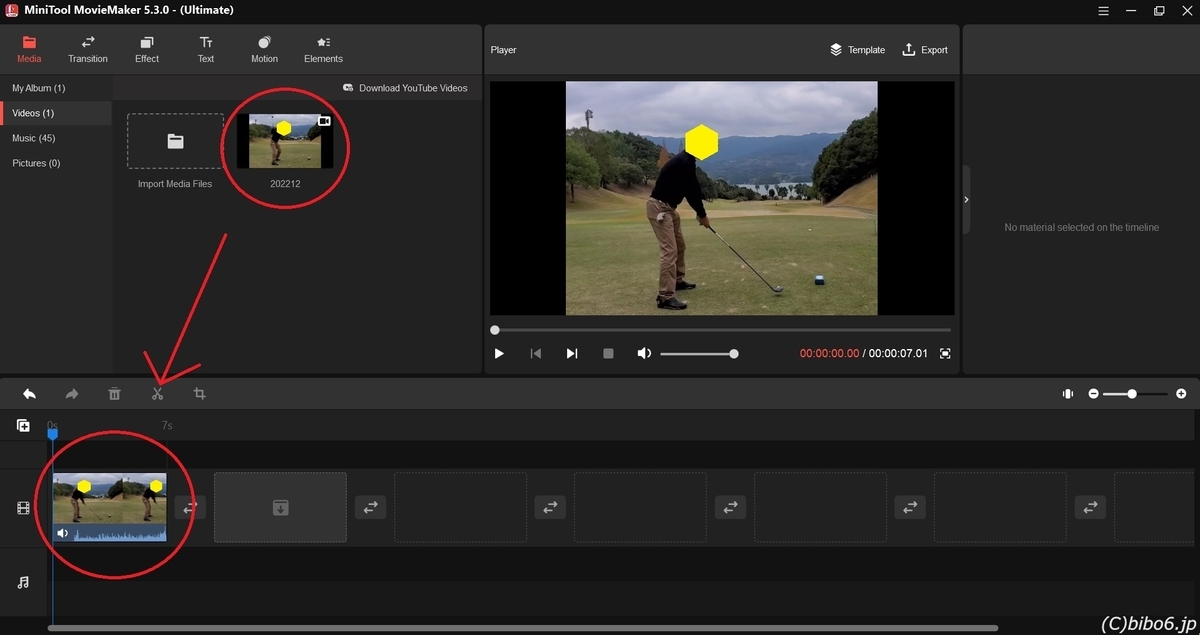Mute the timeline clip's audio speaker icon
This screenshot has width=1200, height=635.
pos(63,533)
